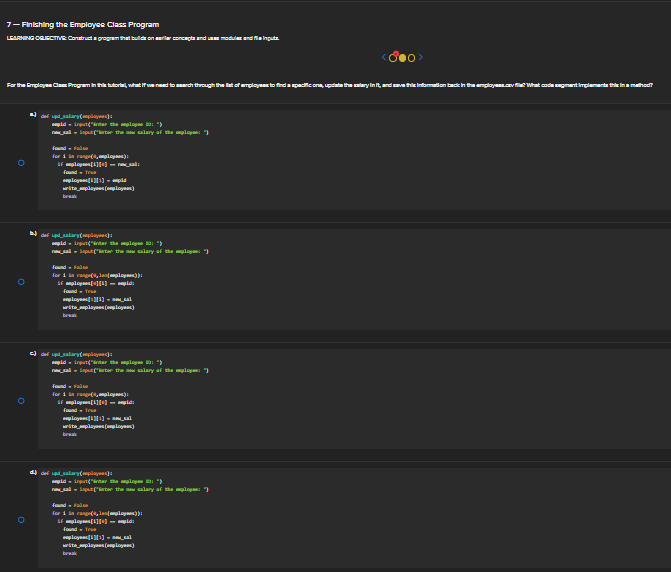Click the red incorrect marker badge
671x572 pixels.
[396, 54]
